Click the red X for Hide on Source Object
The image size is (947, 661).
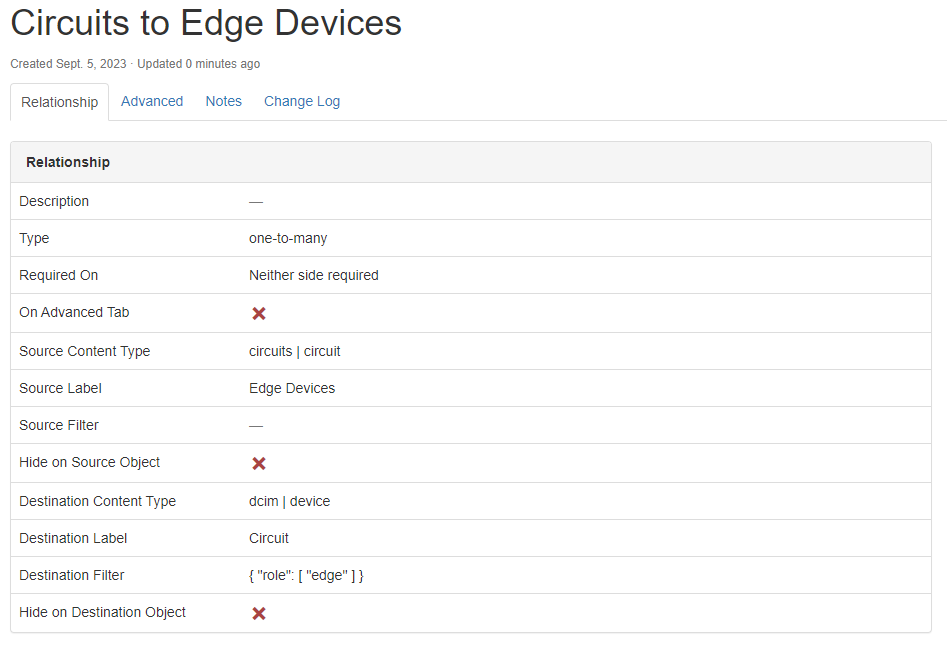click(258, 463)
